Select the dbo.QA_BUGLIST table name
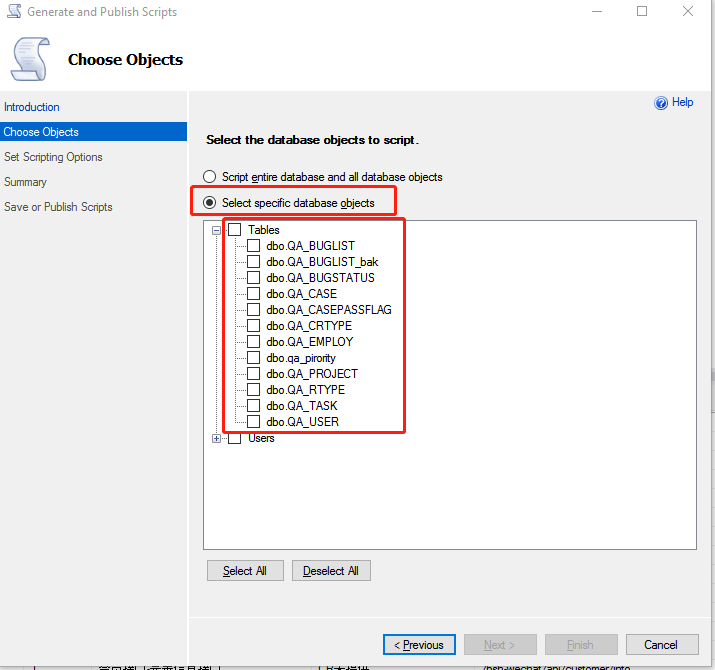 pos(310,246)
